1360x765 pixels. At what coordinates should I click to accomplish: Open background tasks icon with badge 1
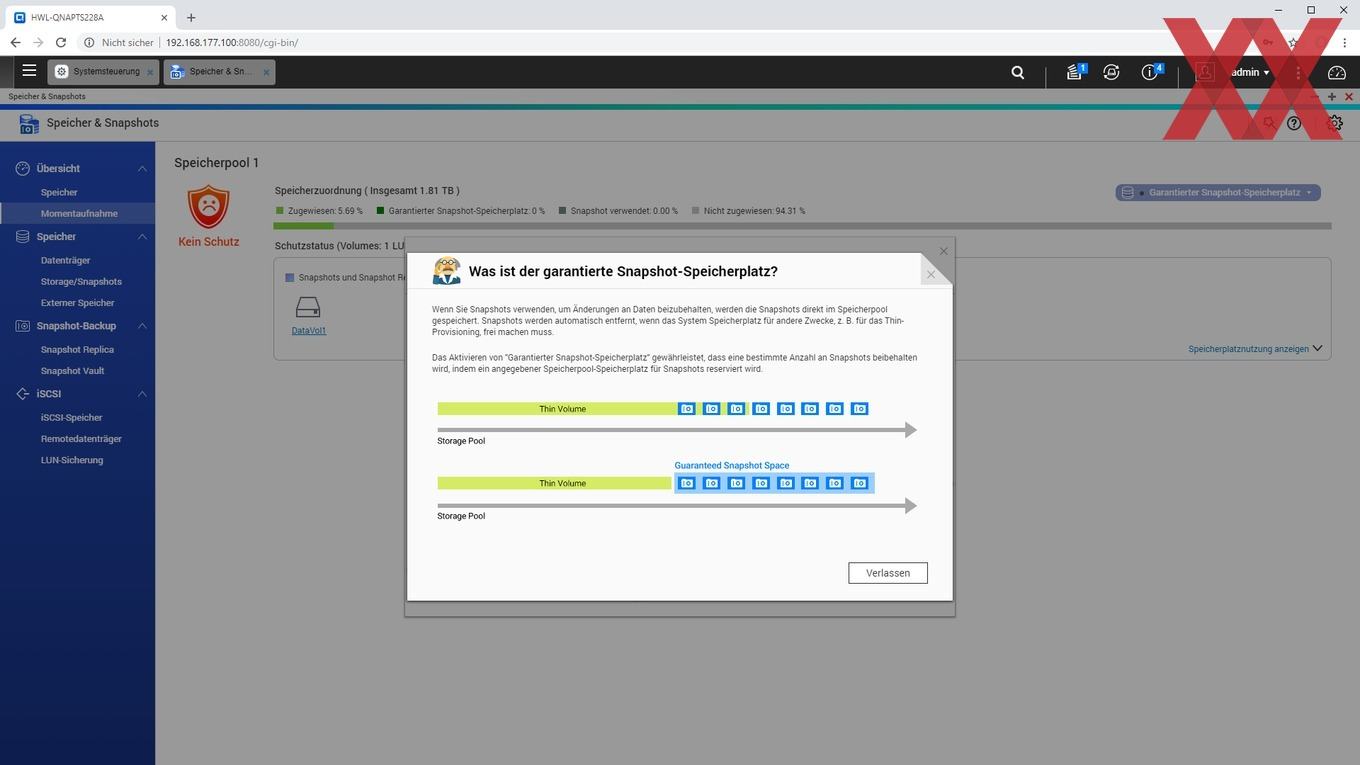click(x=1075, y=72)
